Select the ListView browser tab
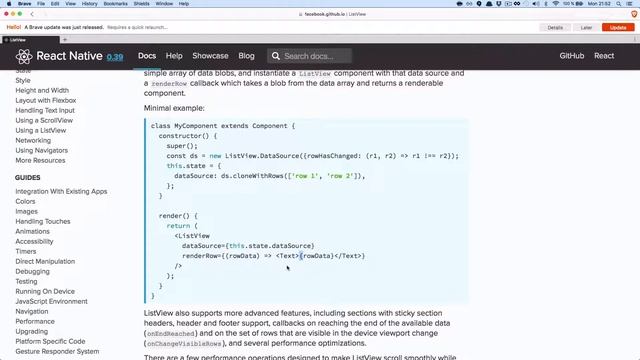Viewport: 640px width, 360px height. (x=31, y=40)
